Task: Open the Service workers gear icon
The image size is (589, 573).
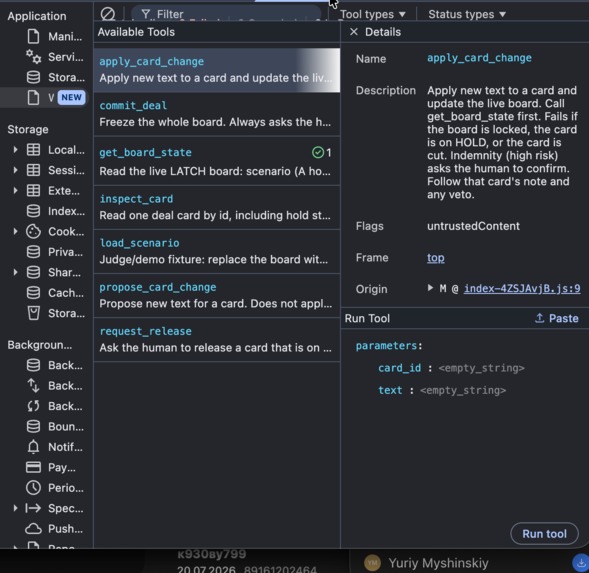Action: [33, 57]
